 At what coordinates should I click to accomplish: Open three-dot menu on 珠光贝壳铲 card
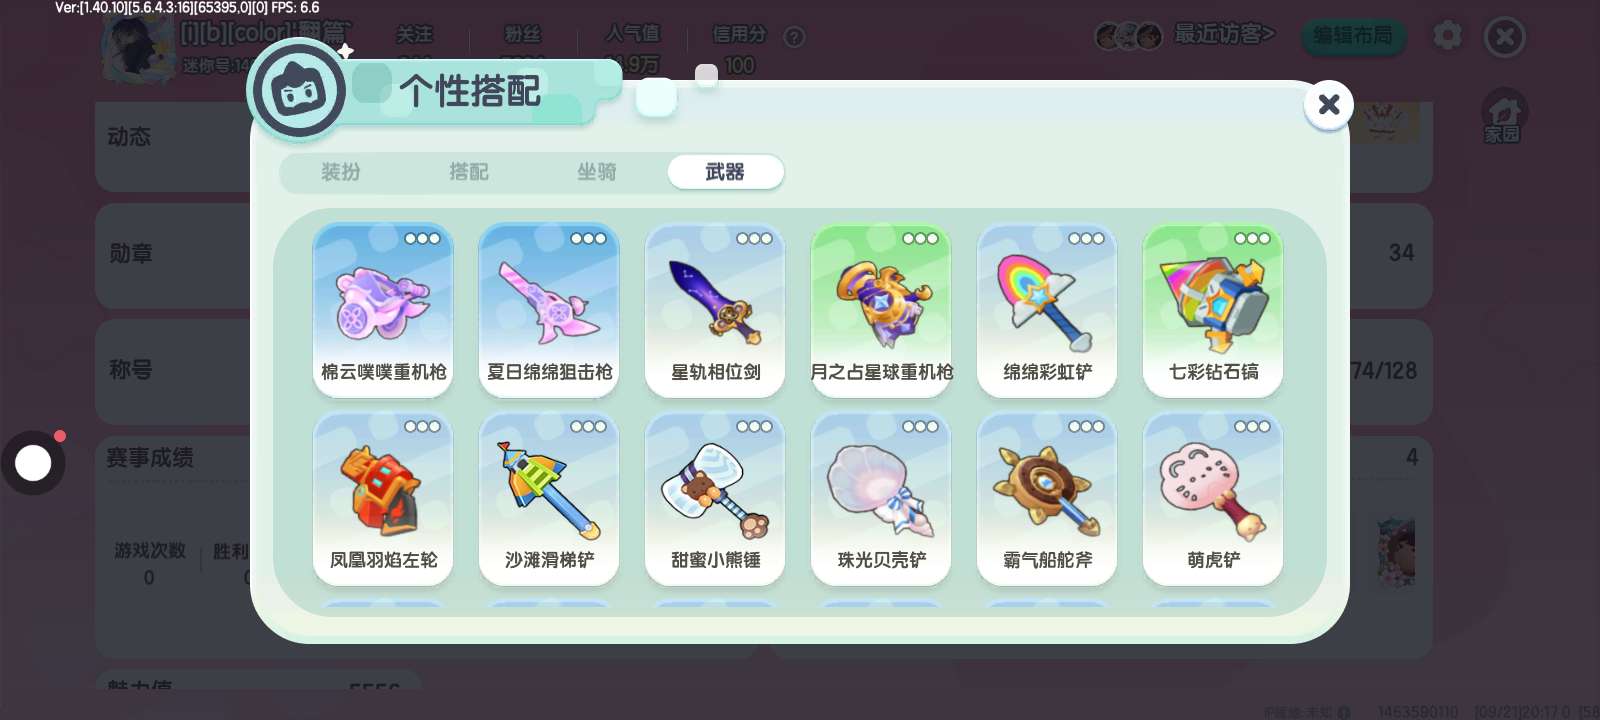click(920, 426)
